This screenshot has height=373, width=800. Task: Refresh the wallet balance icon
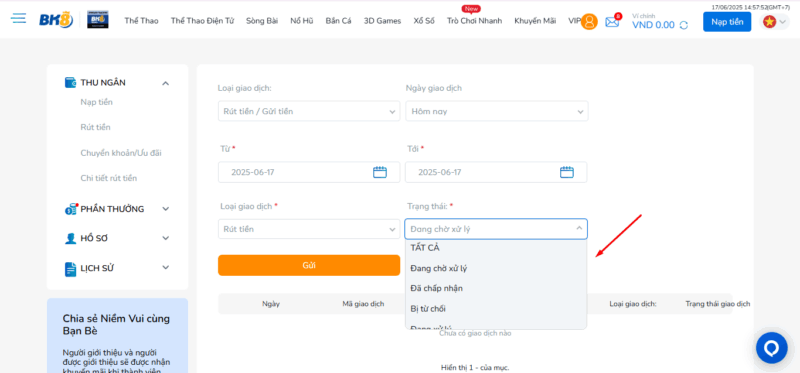684,25
